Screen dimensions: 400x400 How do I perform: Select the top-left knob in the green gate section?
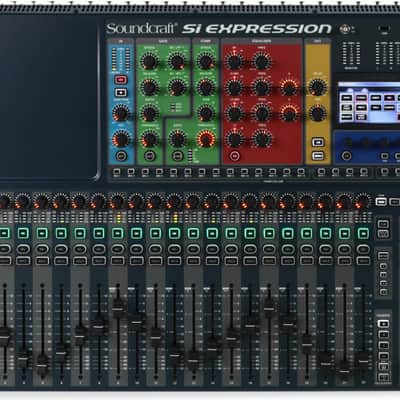[x=149, y=61]
